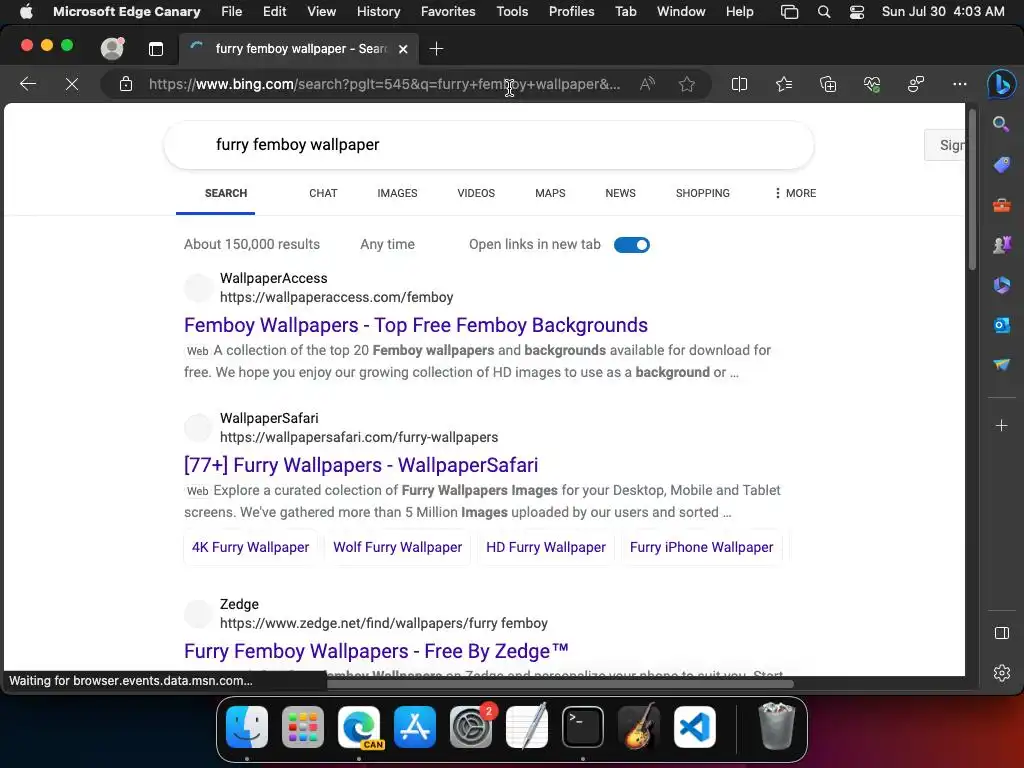Open the browser extensions sharing icon

[x=916, y=84]
